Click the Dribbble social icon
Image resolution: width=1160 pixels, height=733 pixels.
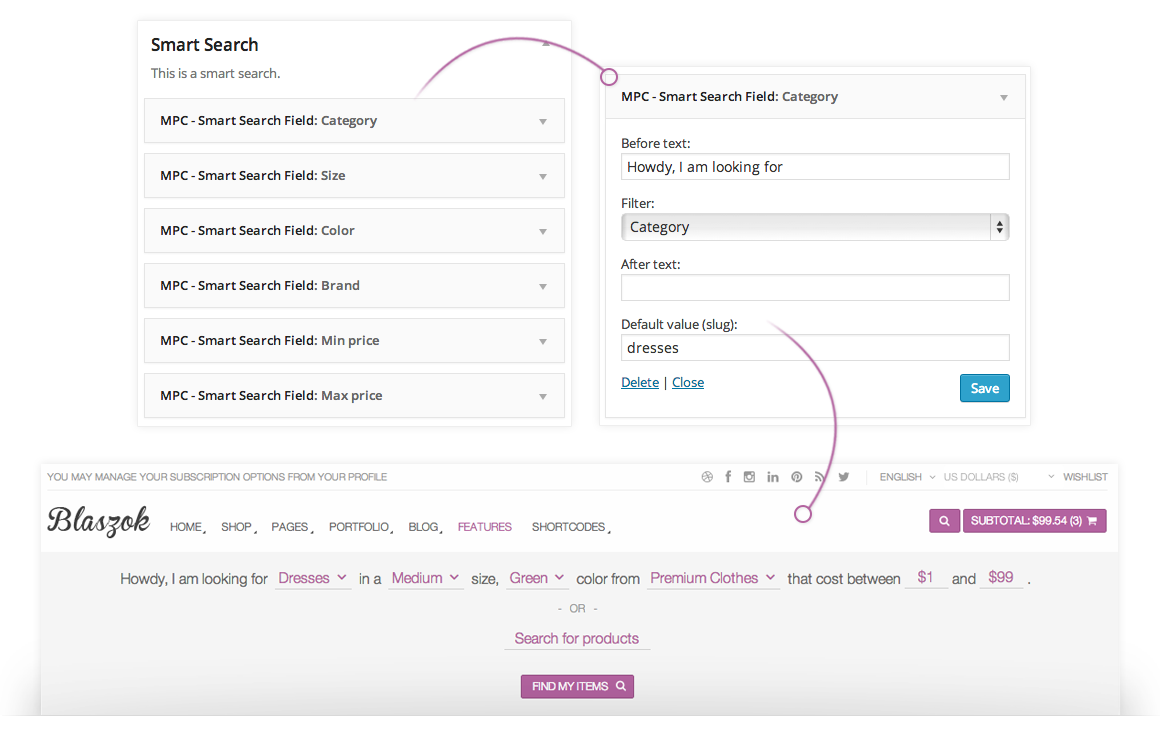click(708, 477)
